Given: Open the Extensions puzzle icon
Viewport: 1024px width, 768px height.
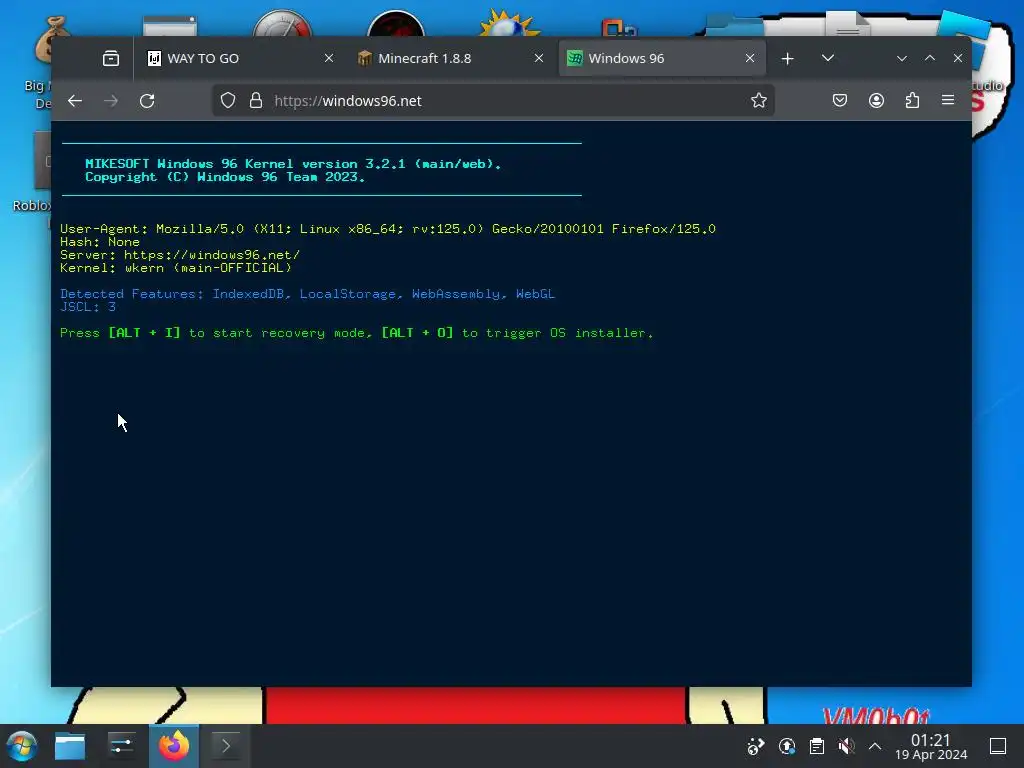Looking at the screenshot, I should tap(912, 101).
